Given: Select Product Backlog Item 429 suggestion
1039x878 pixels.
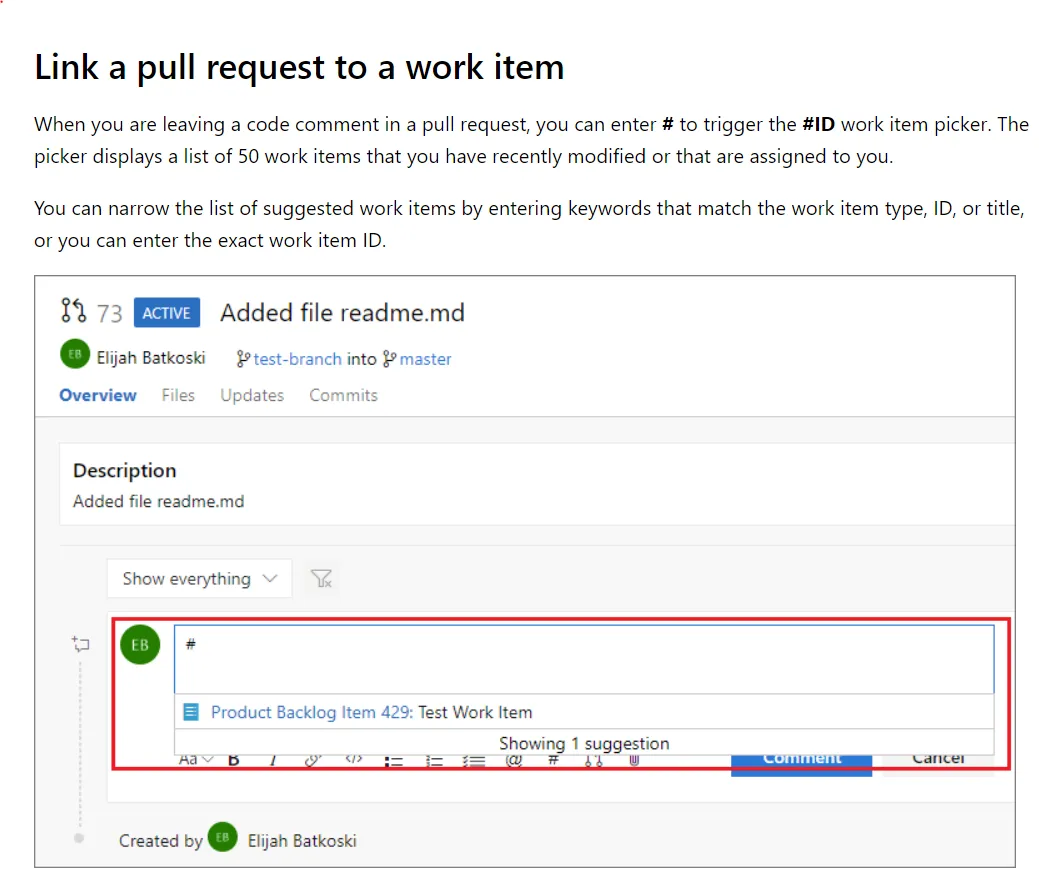Looking at the screenshot, I should coord(371,713).
